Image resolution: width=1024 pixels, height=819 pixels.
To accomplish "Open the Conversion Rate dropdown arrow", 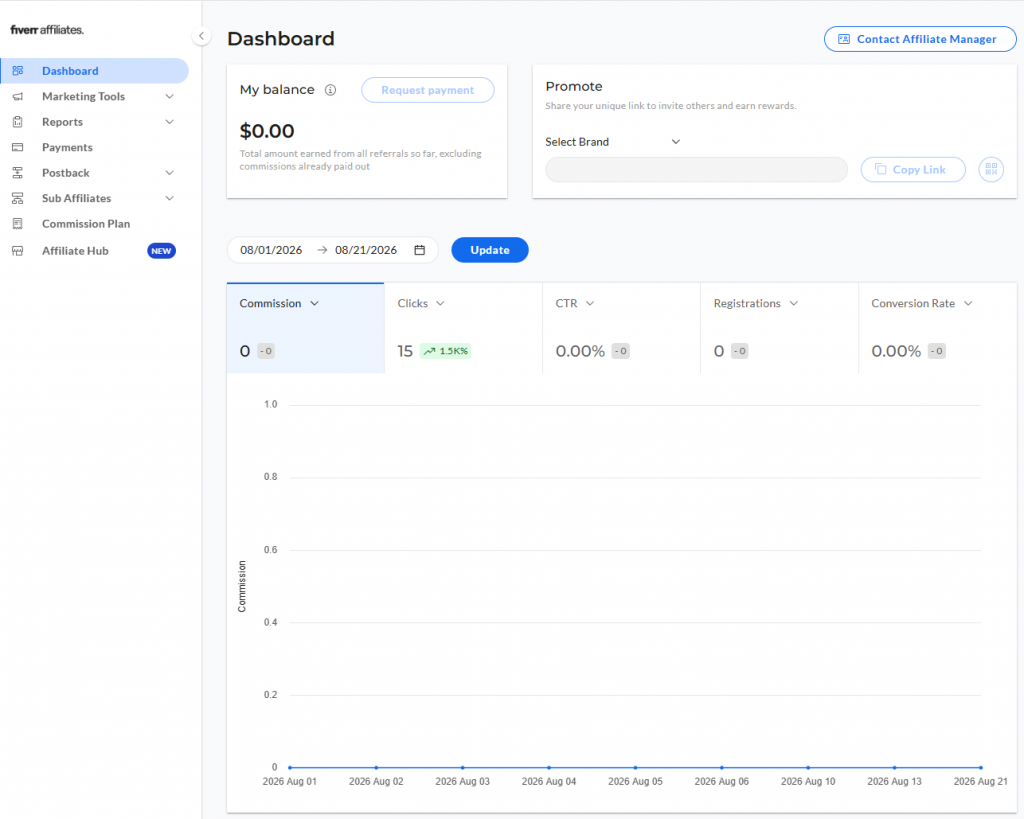I will (968, 303).
